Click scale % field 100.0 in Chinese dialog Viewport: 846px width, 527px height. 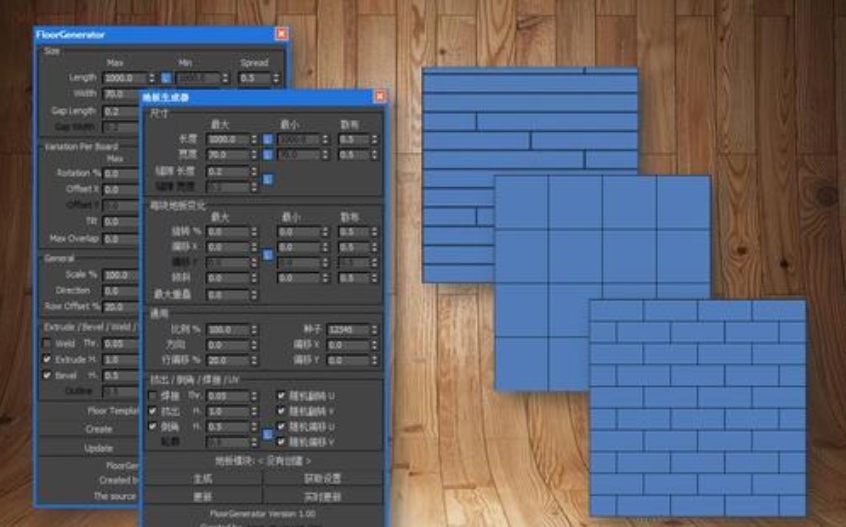(228, 329)
